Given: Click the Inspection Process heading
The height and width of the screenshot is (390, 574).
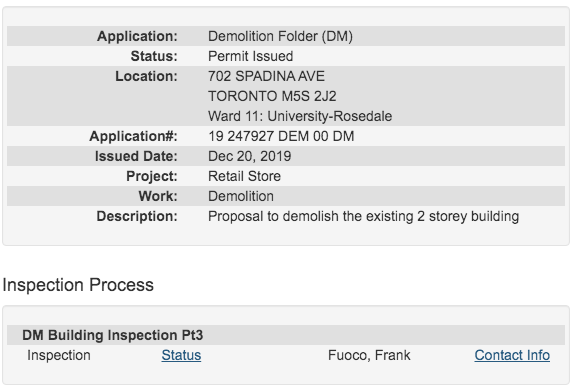Looking at the screenshot, I should pyautogui.click(x=78, y=285).
